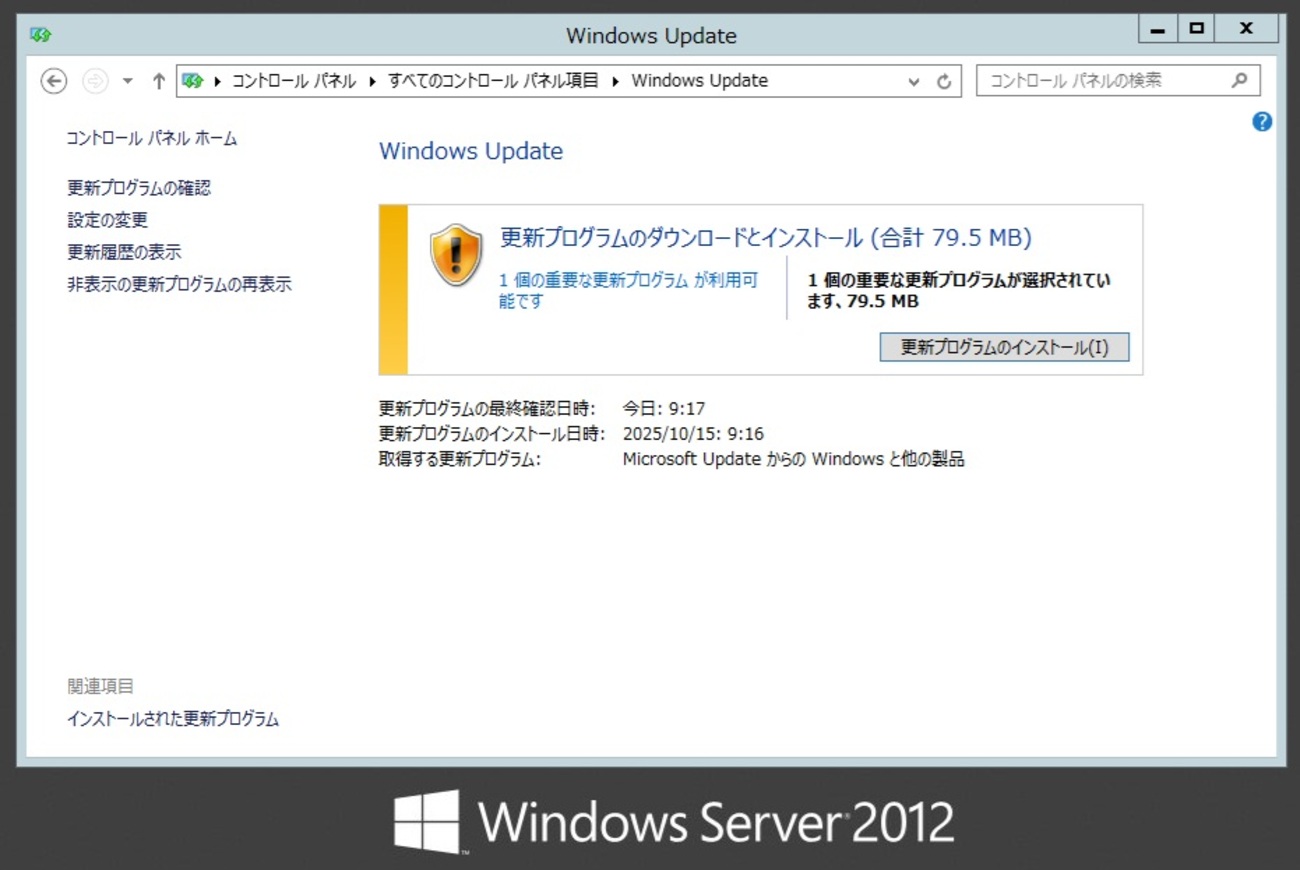Click 非表示の更新プログラムの再表示 link

(179, 284)
